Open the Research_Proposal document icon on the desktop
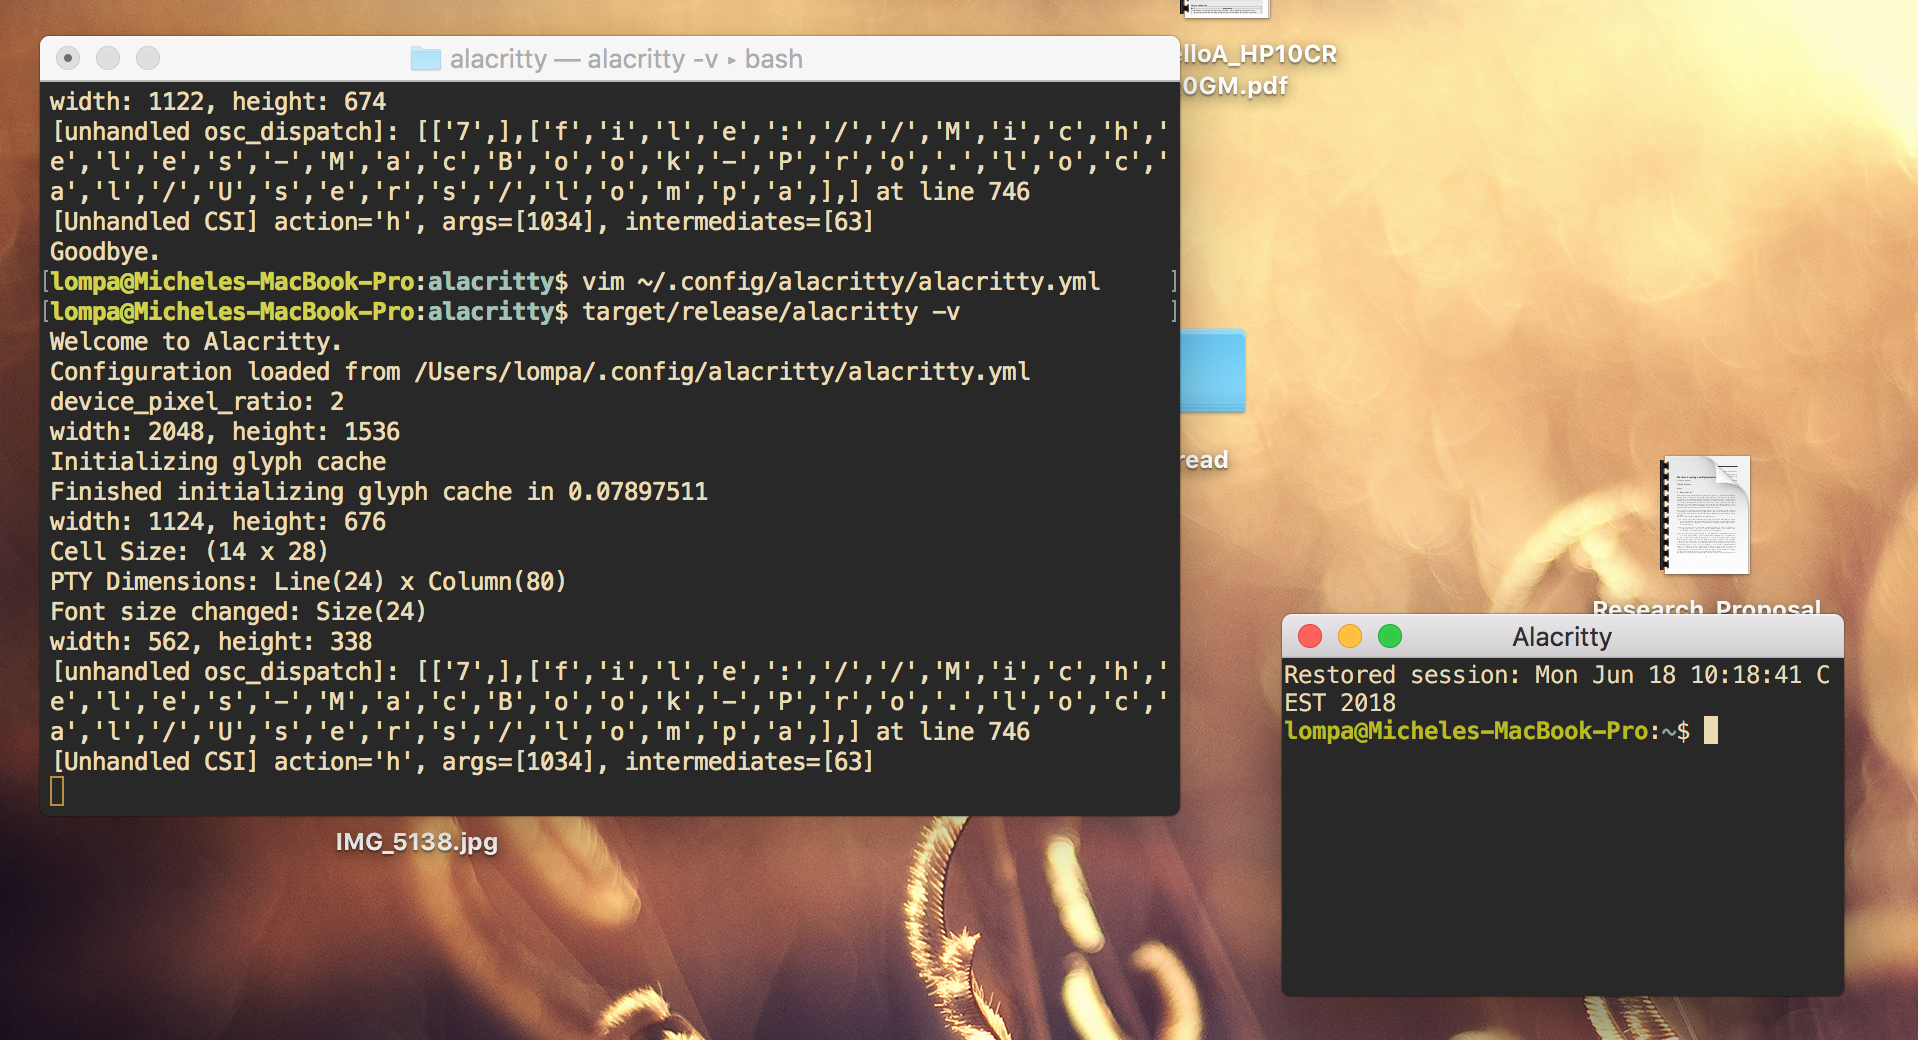The width and height of the screenshot is (1918, 1040). (1705, 515)
